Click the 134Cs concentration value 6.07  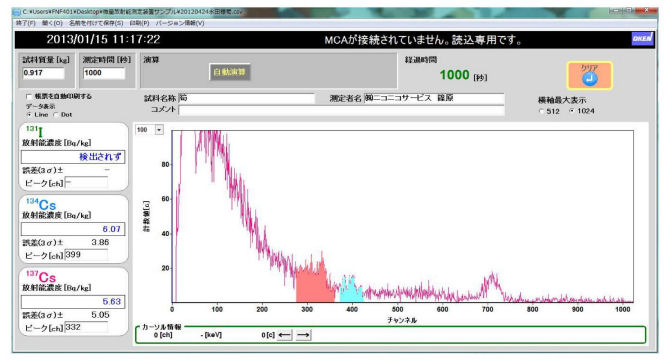coord(112,229)
